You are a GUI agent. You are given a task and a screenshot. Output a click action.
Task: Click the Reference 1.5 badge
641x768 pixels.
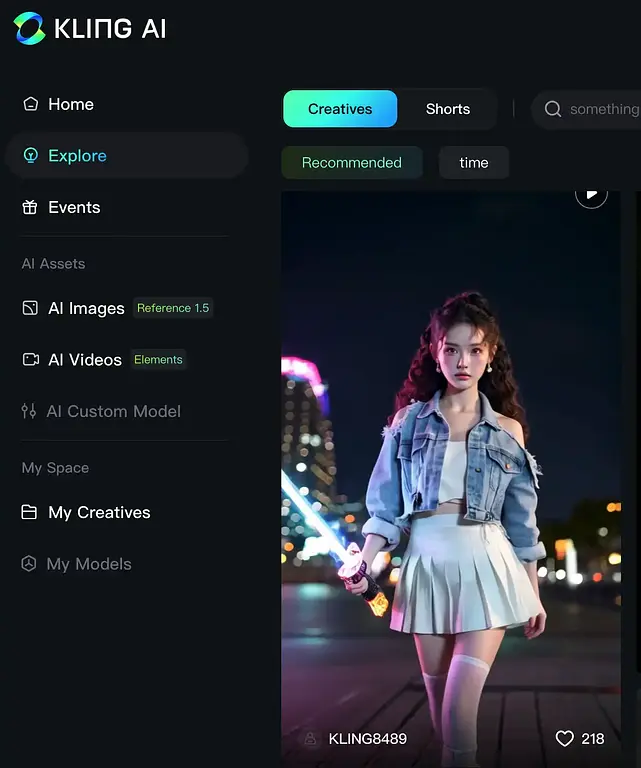pos(173,308)
